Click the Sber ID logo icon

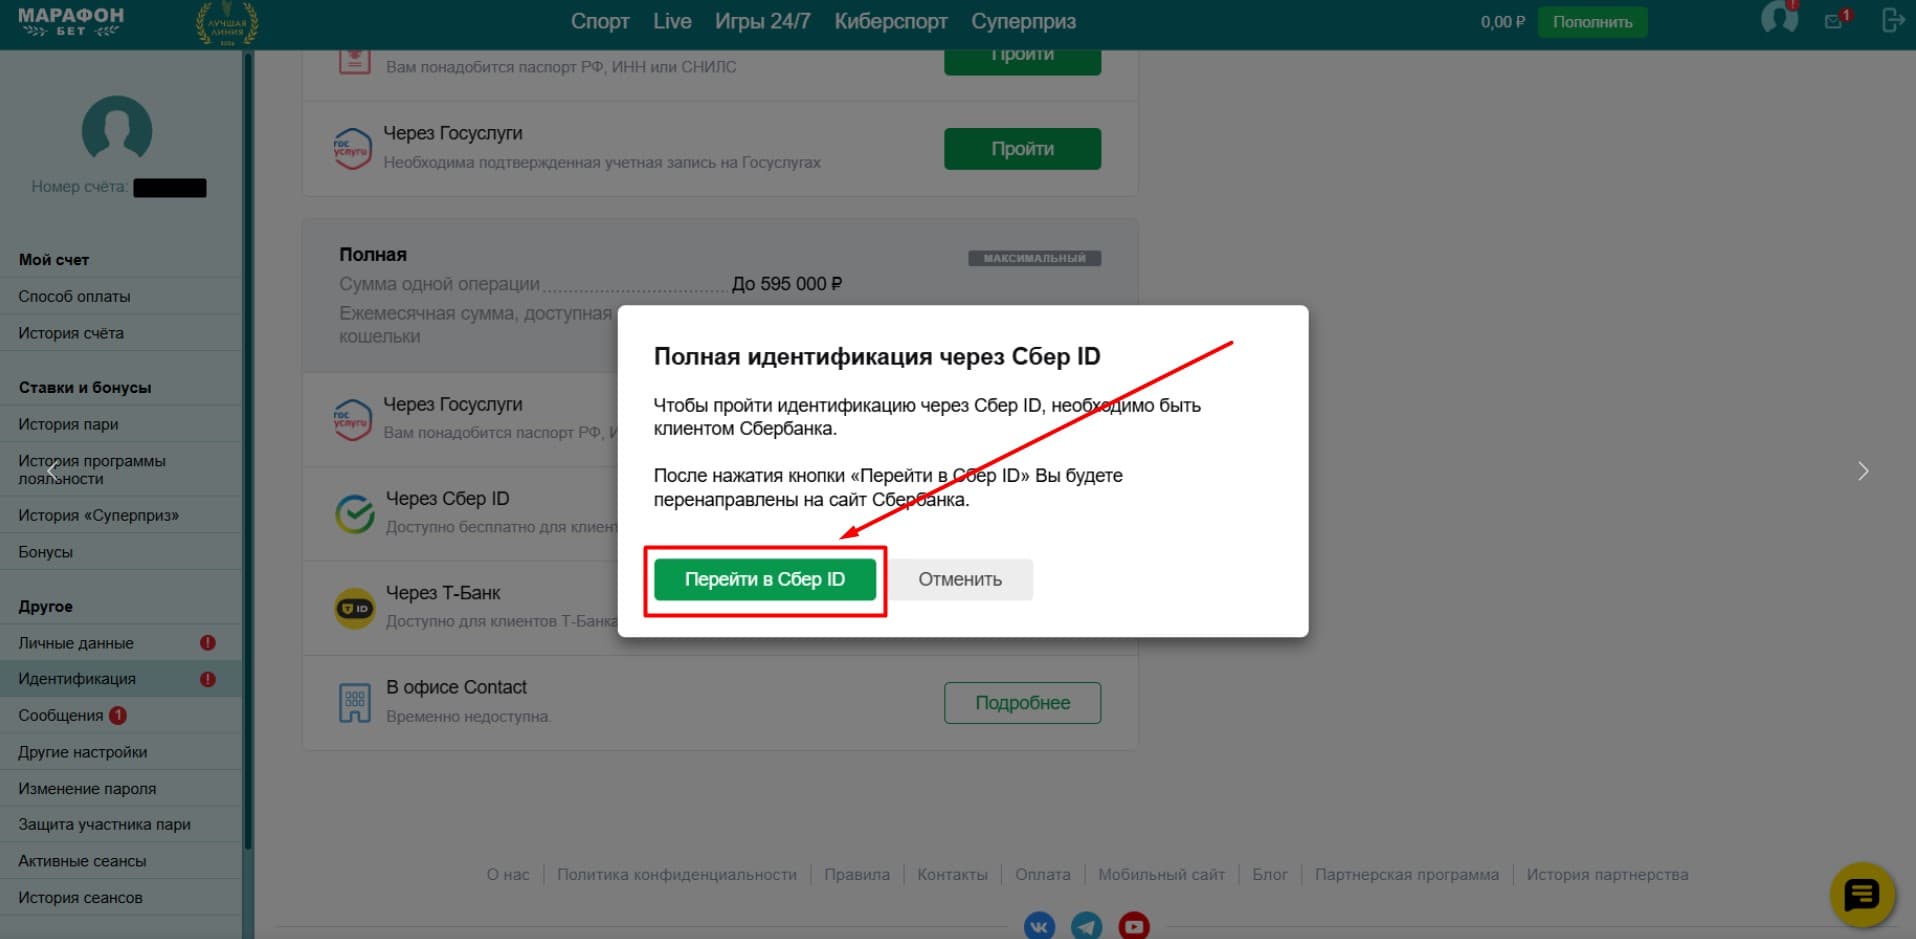click(x=354, y=513)
